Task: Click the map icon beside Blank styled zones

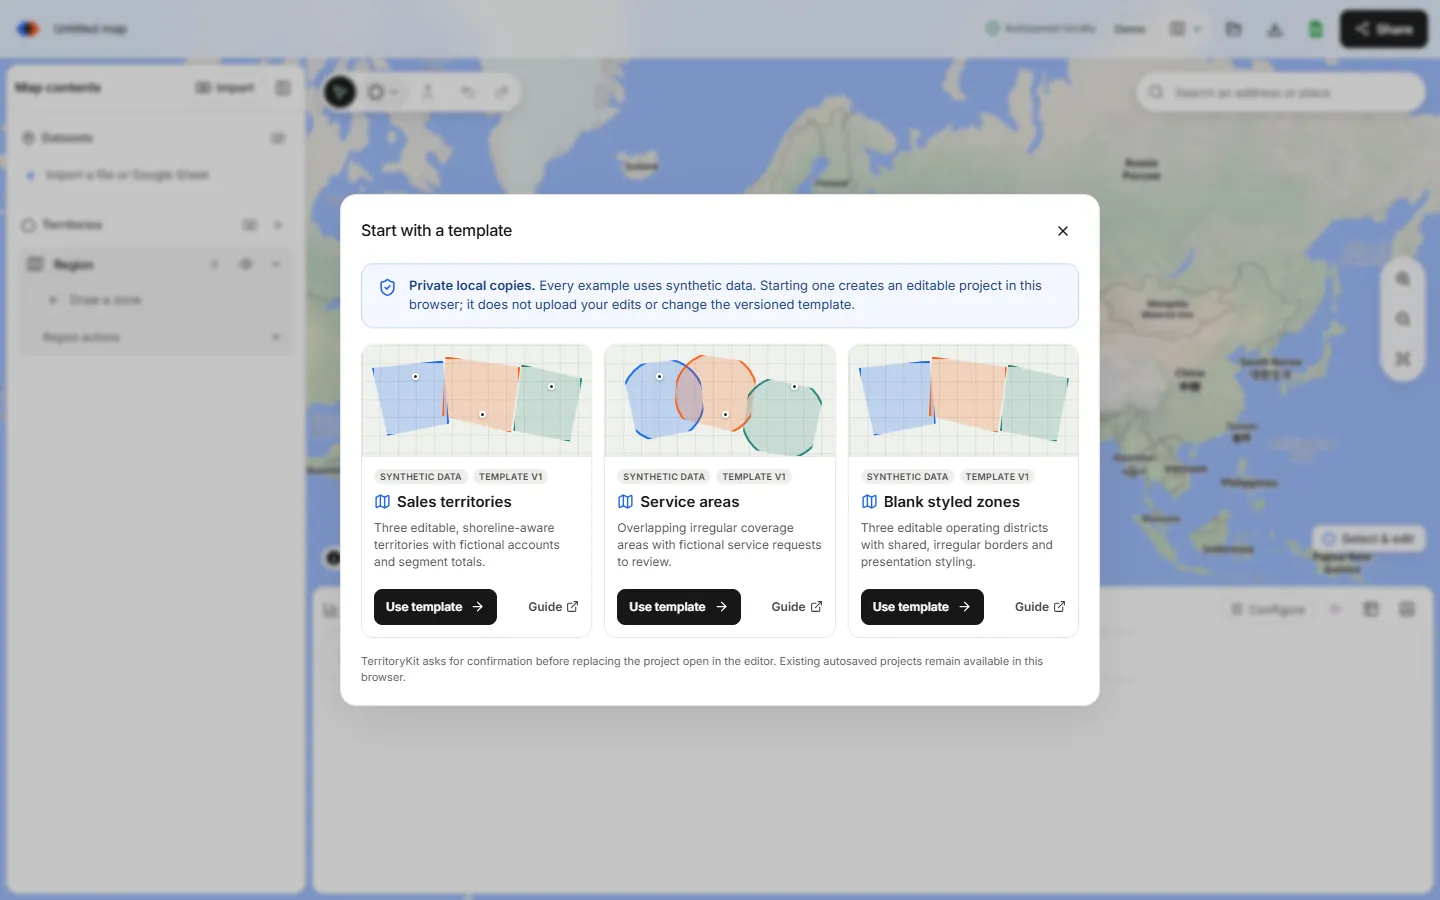Action: coord(869,502)
